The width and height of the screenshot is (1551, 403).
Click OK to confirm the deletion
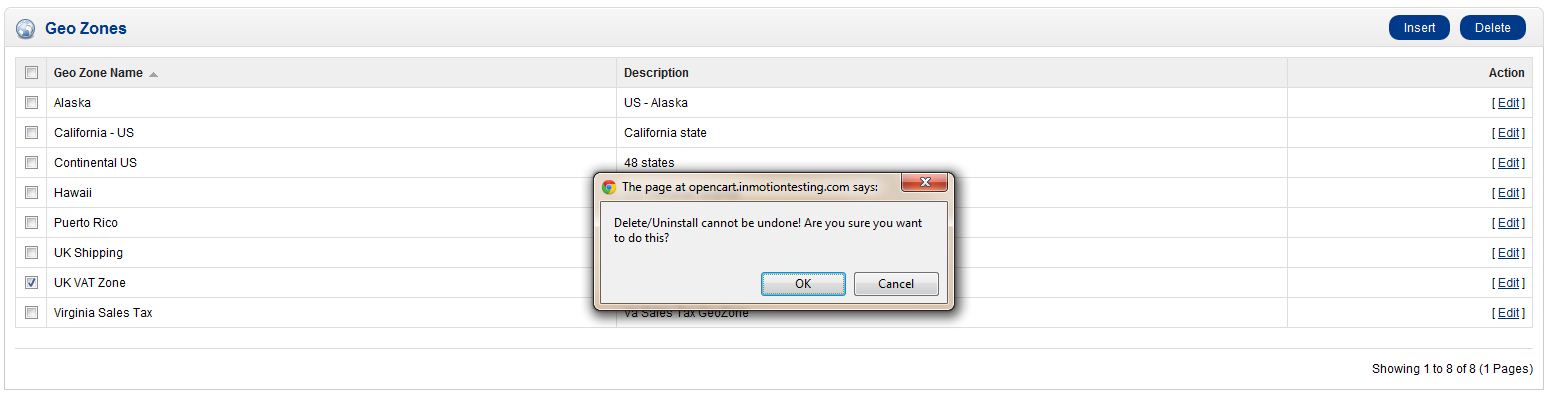[803, 284]
